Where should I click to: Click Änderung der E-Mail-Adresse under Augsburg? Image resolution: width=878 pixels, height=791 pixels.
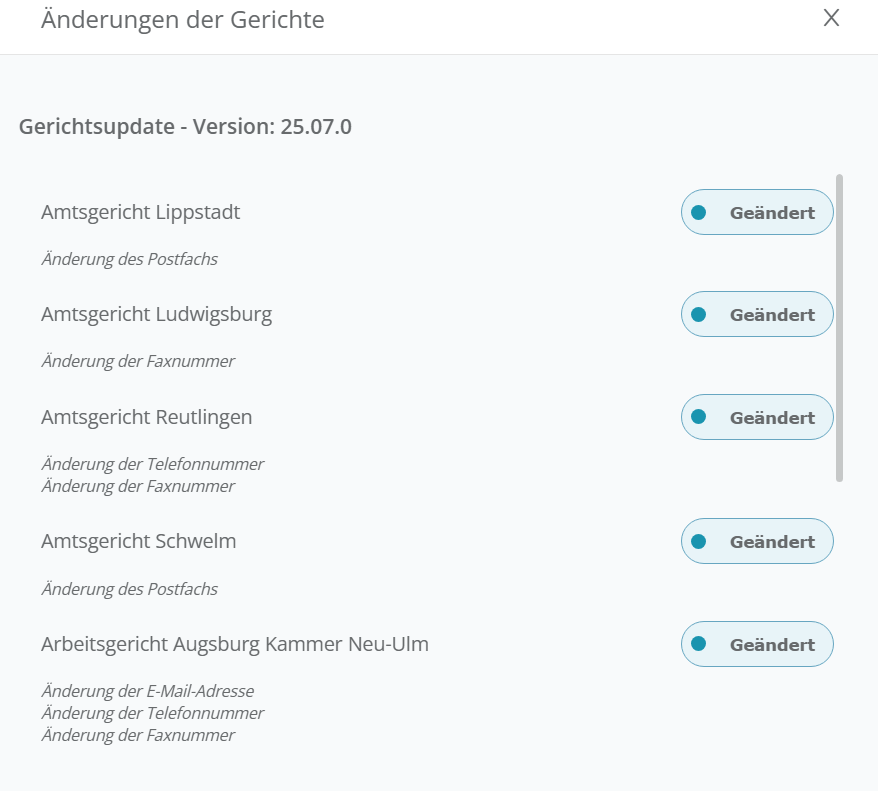point(147,691)
